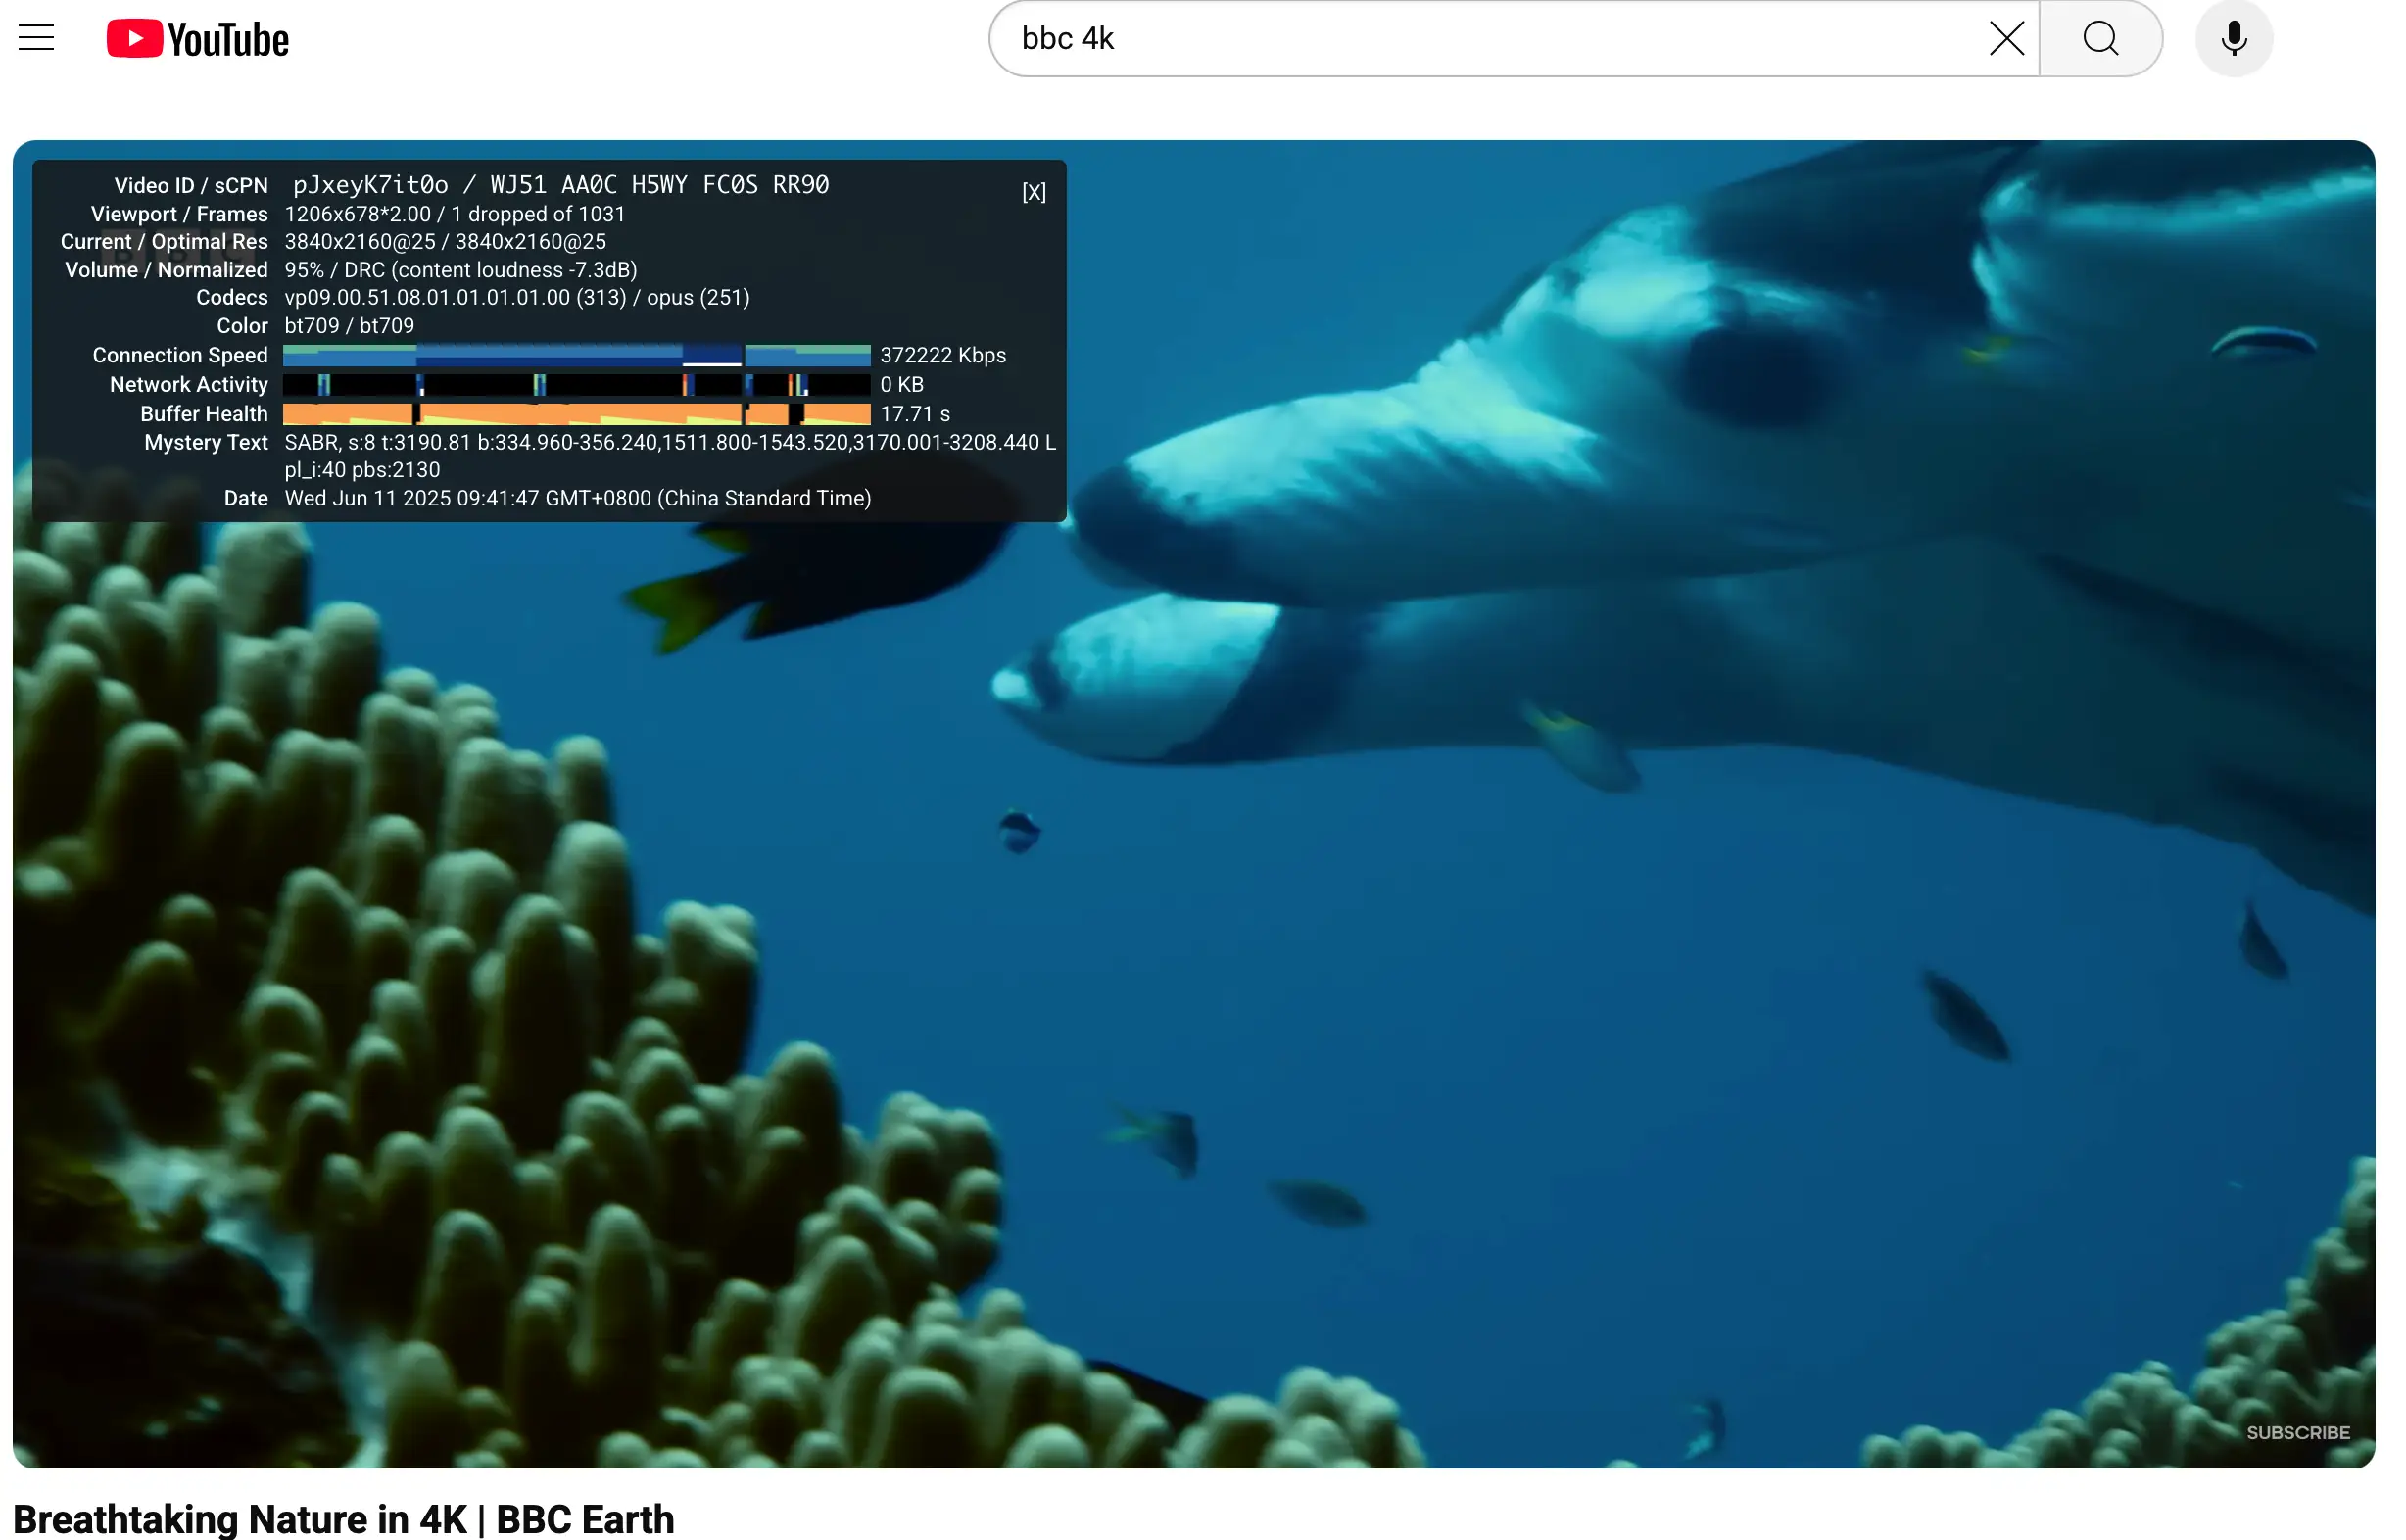Click the Codecs vp09 value line

[x=516, y=298]
